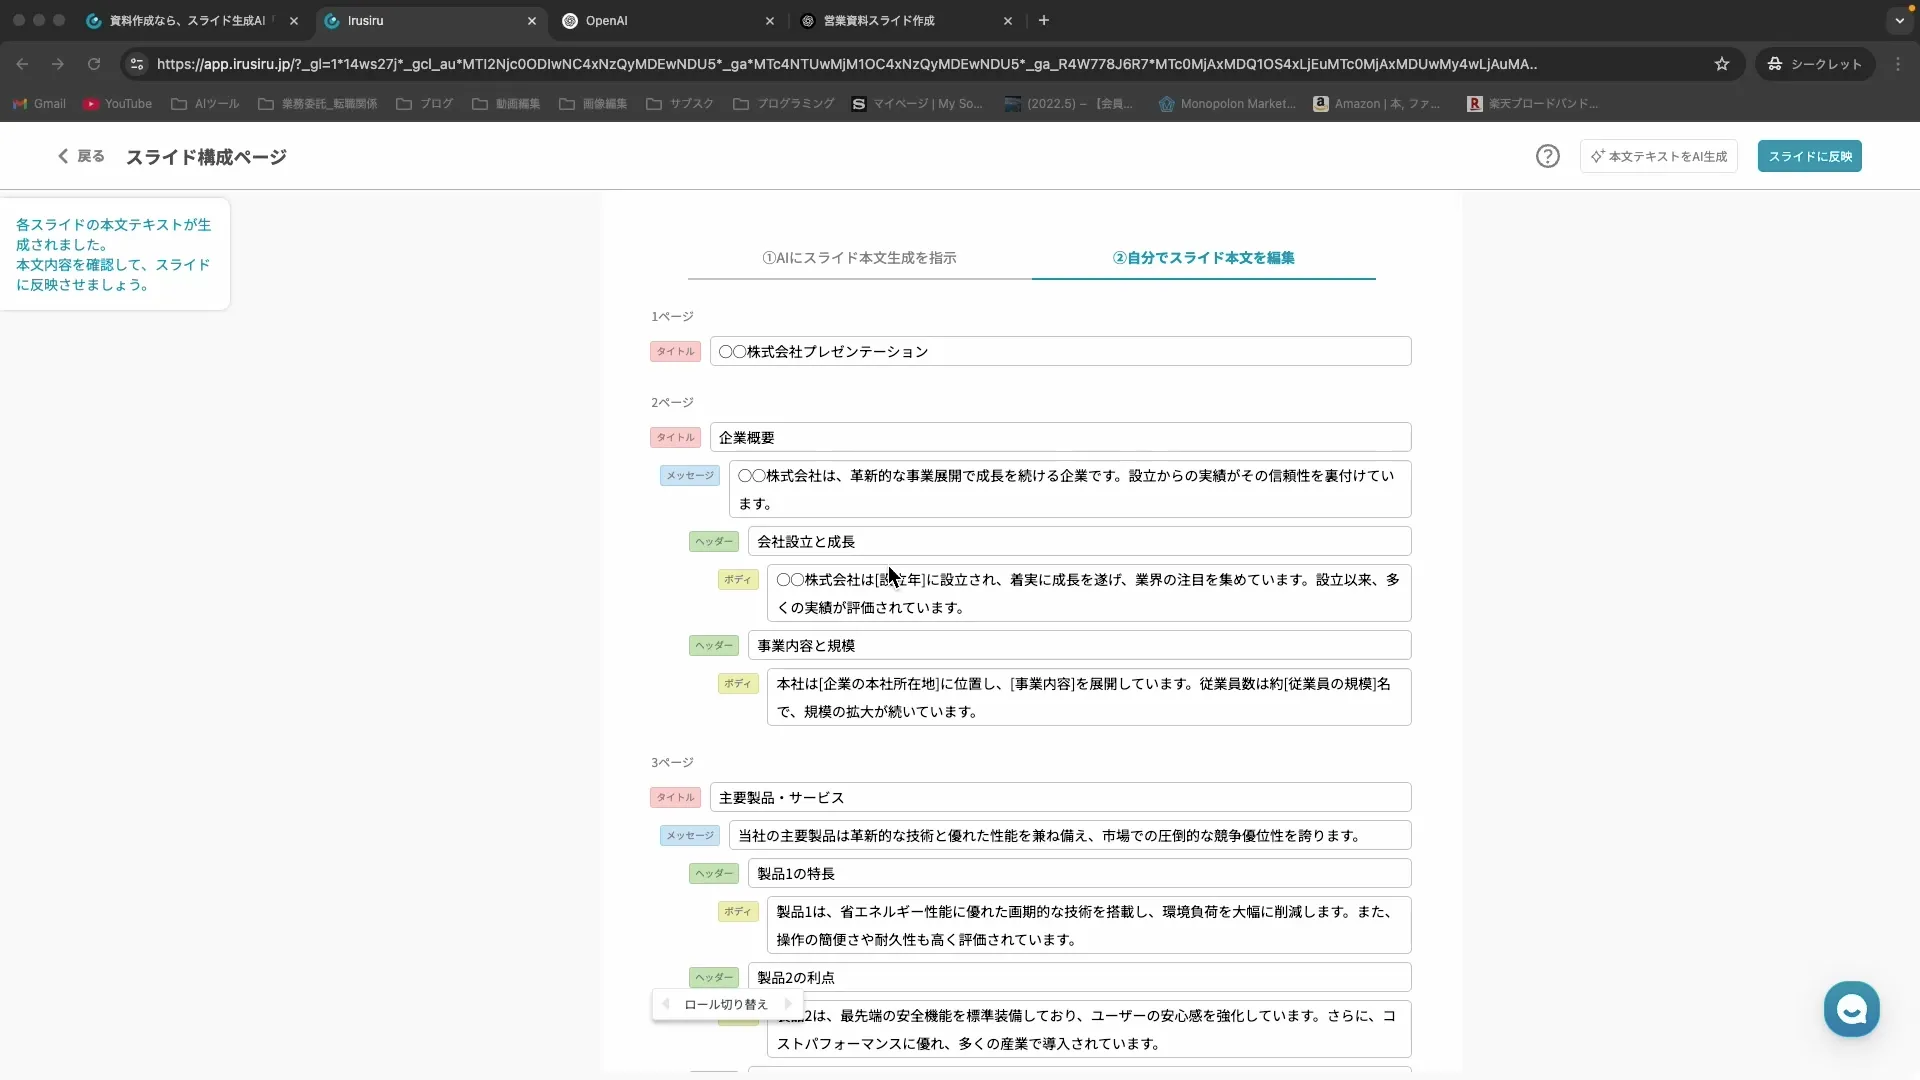Bookmark this page with the star icon

coord(1722,63)
